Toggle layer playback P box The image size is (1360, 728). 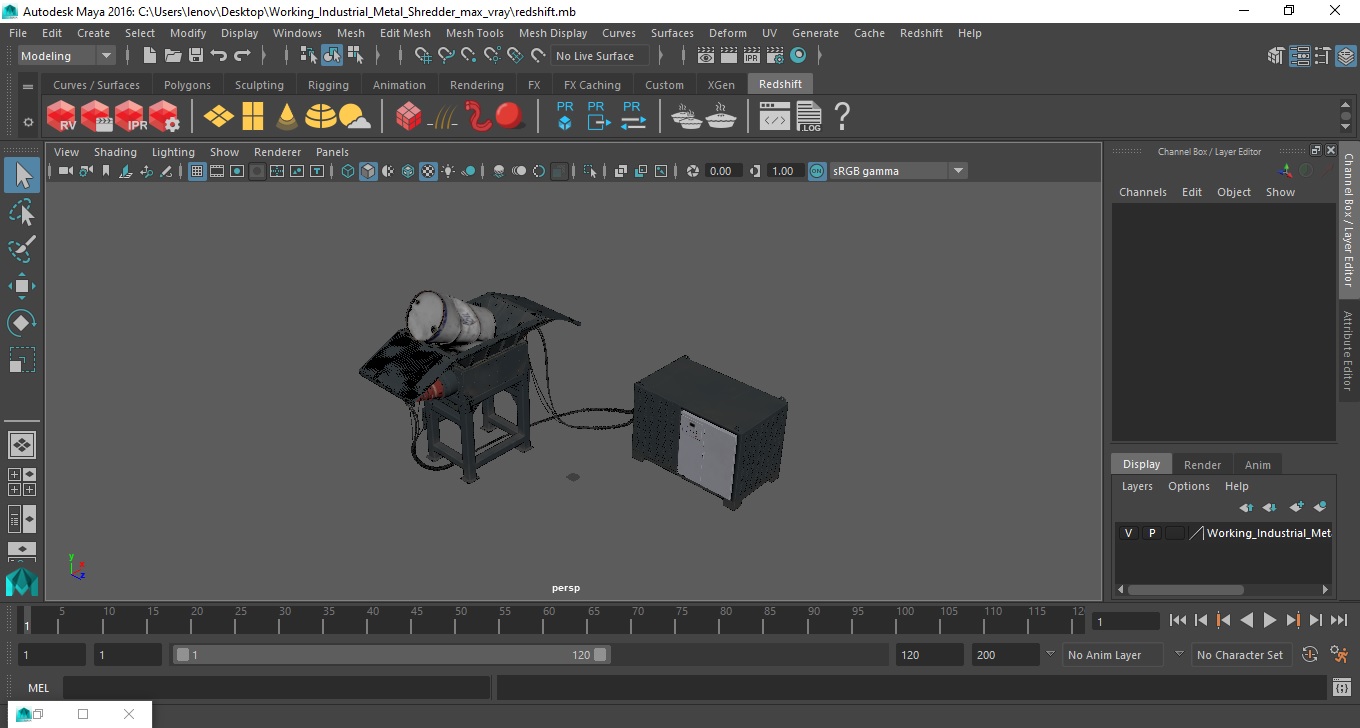coord(1152,533)
